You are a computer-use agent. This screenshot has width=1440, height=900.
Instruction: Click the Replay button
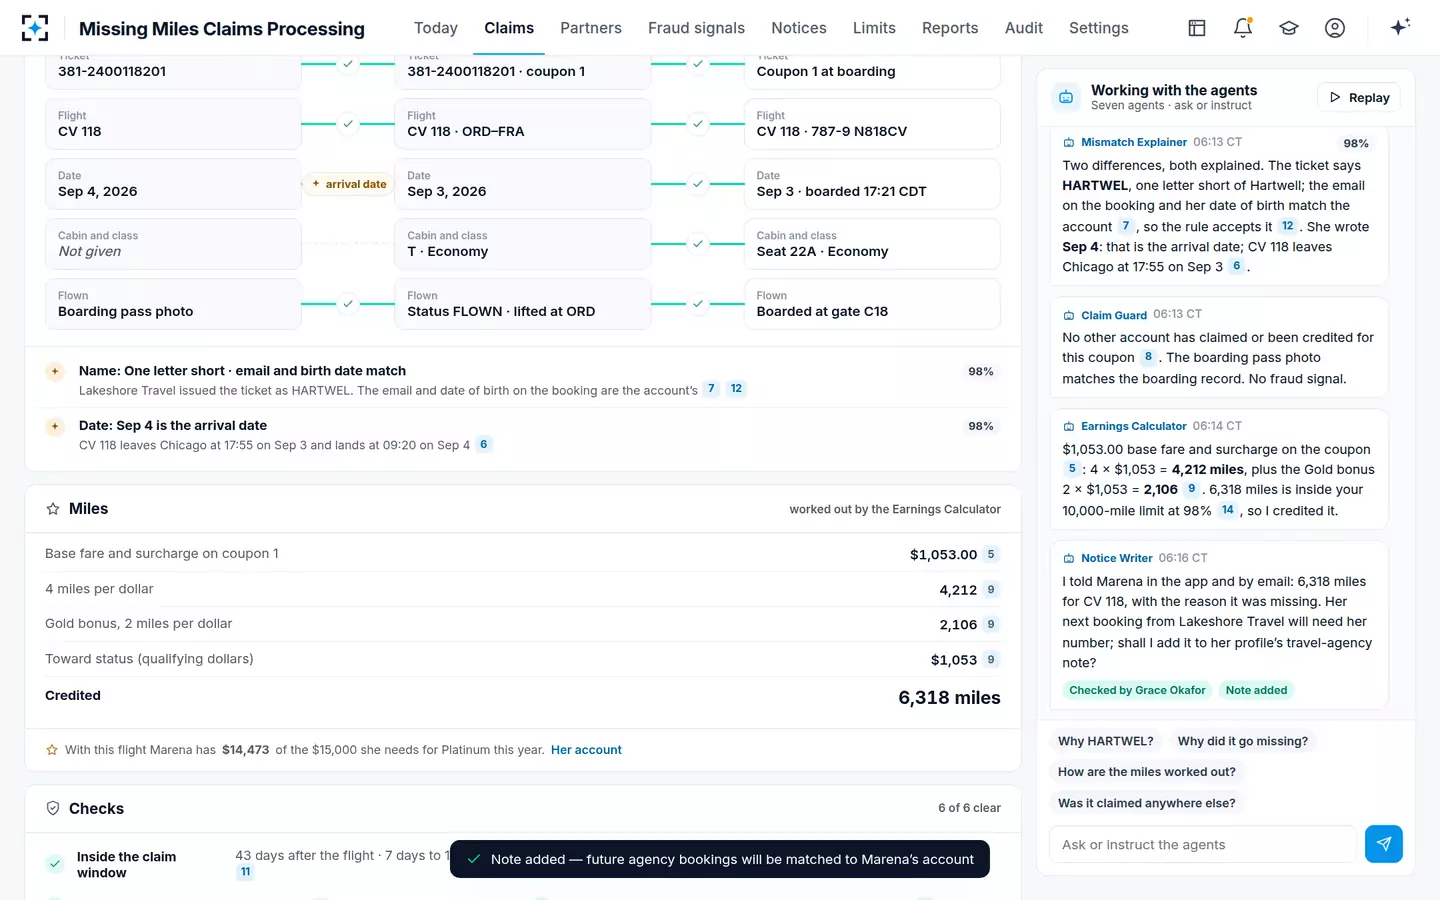1359,97
